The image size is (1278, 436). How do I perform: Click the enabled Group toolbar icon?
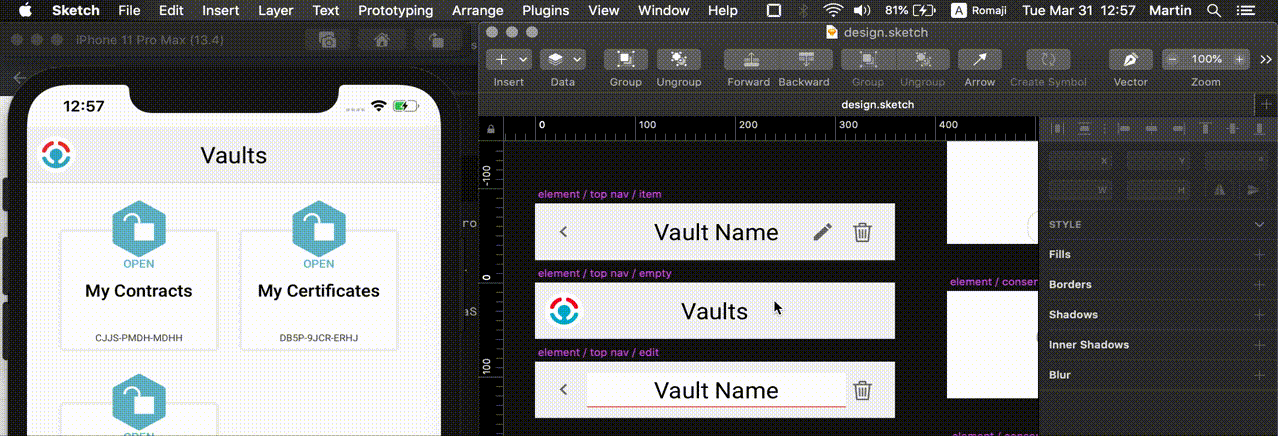pyautogui.click(x=626, y=60)
